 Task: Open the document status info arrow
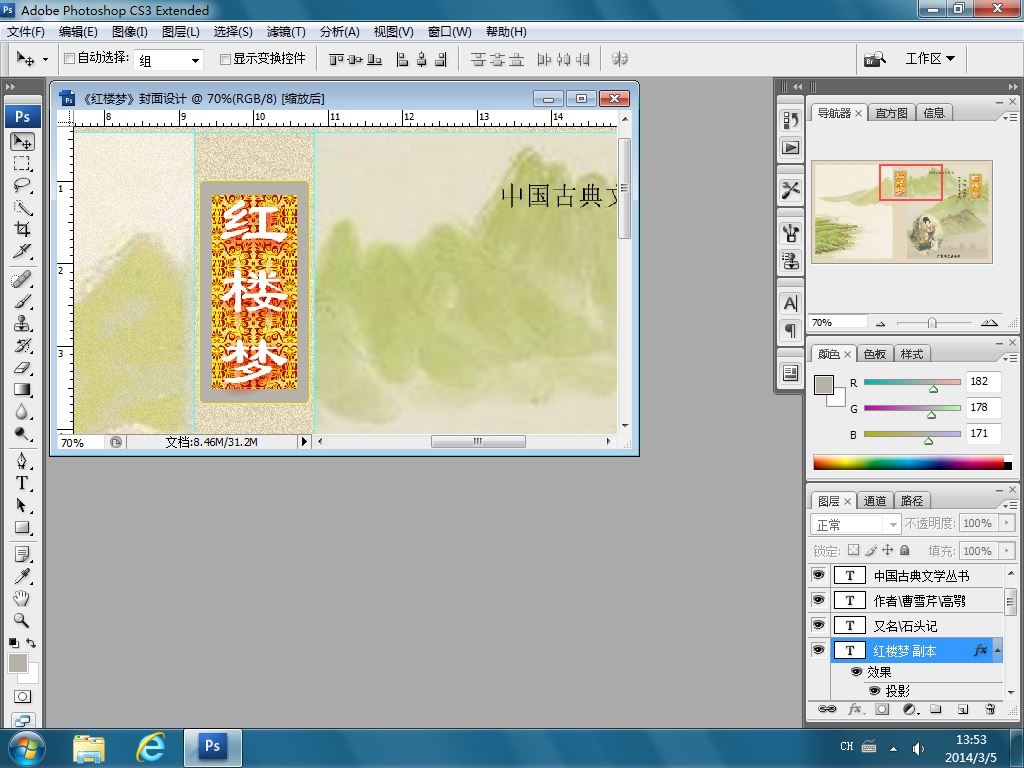304,441
